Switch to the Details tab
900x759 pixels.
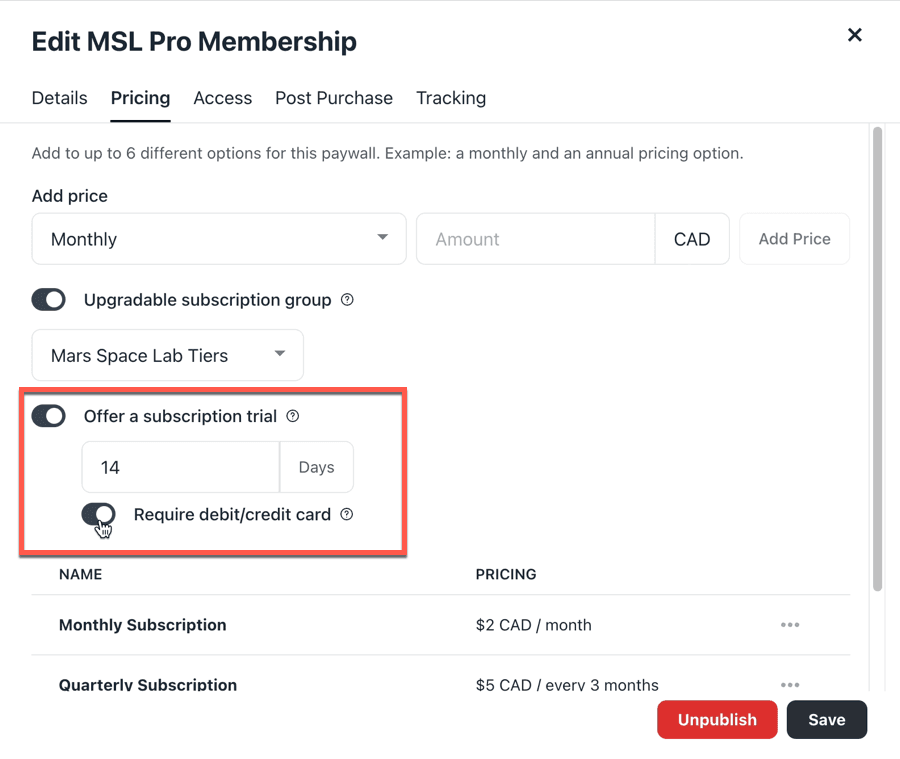(x=60, y=98)
